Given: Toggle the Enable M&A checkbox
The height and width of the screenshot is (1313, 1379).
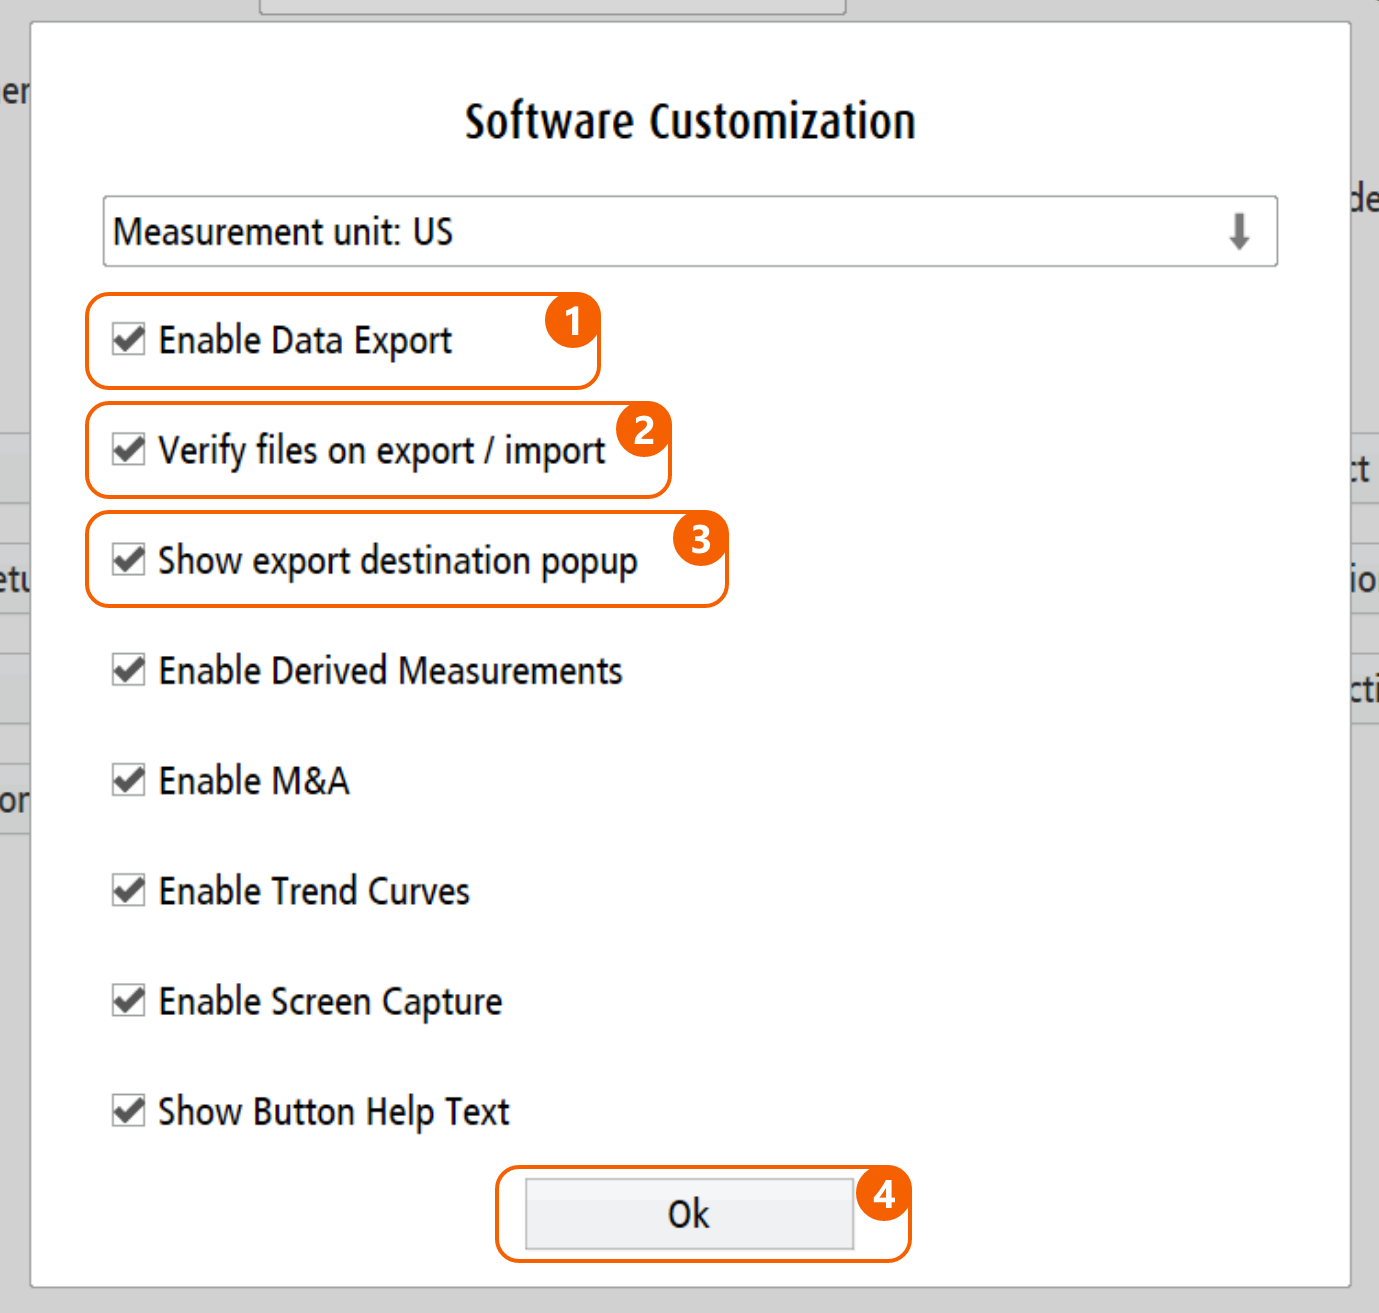Looking at the screenshot, I should 129,780.
